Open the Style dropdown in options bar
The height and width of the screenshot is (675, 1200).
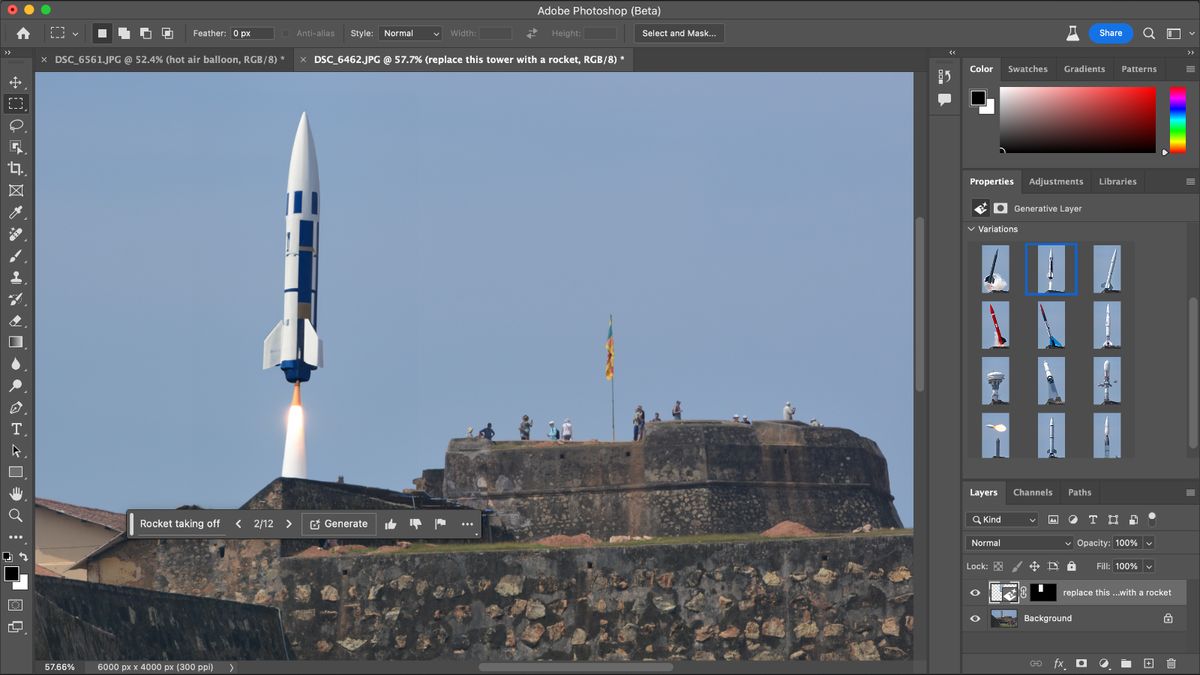pos(409,33)
